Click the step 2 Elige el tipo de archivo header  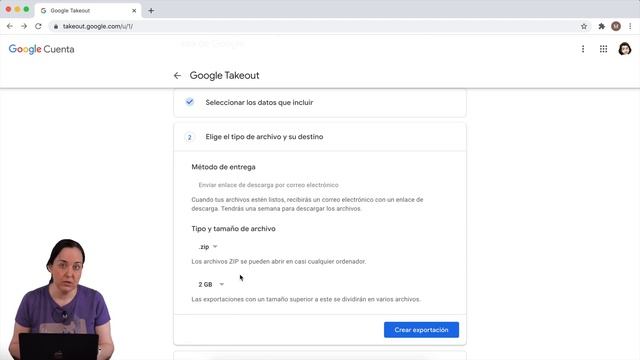pos(320,137)
